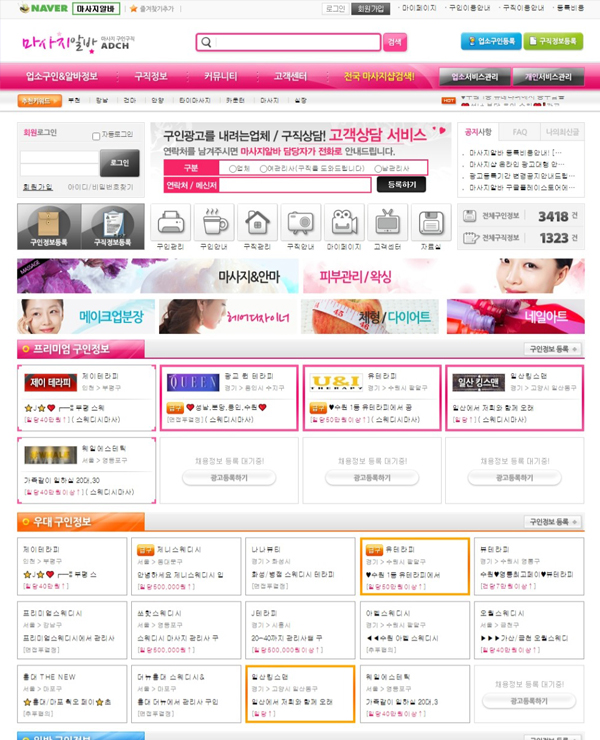
Task: Focus the 연락처 / 메신저 input field
Action: pos(295,185)
